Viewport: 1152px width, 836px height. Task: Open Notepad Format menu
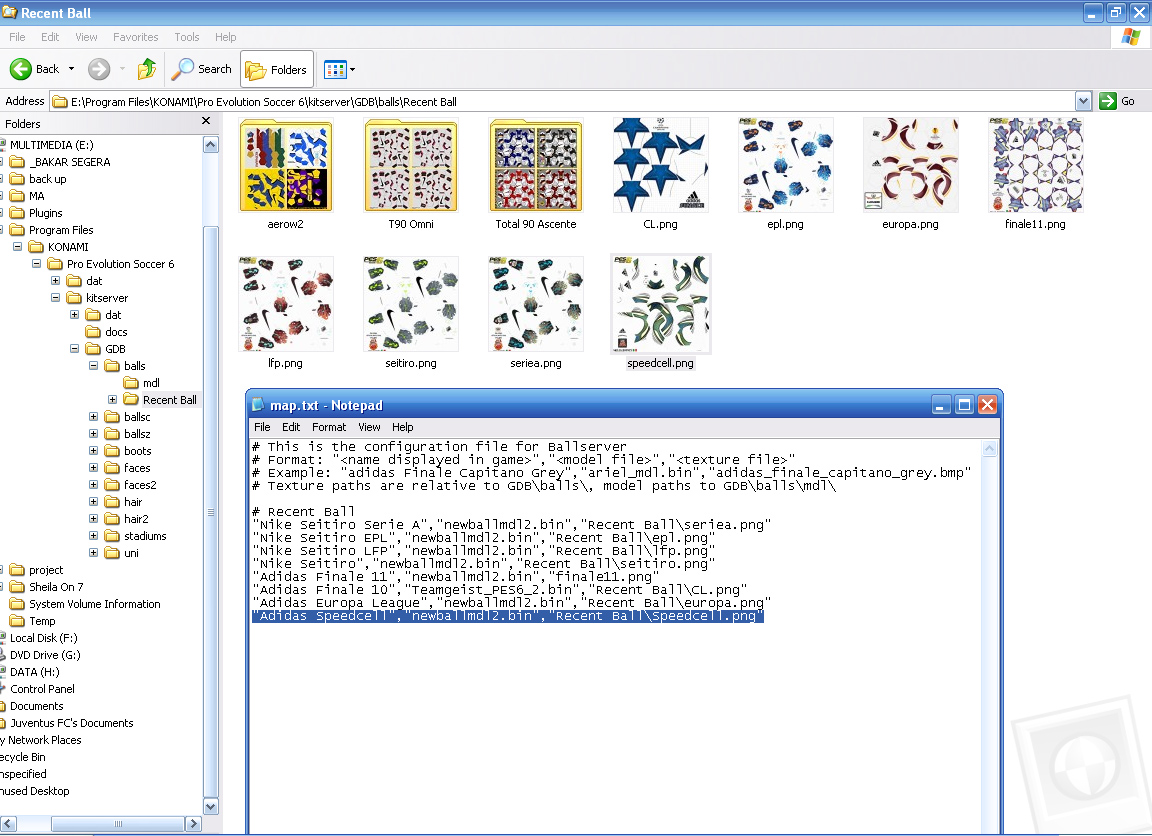(328, 427)
